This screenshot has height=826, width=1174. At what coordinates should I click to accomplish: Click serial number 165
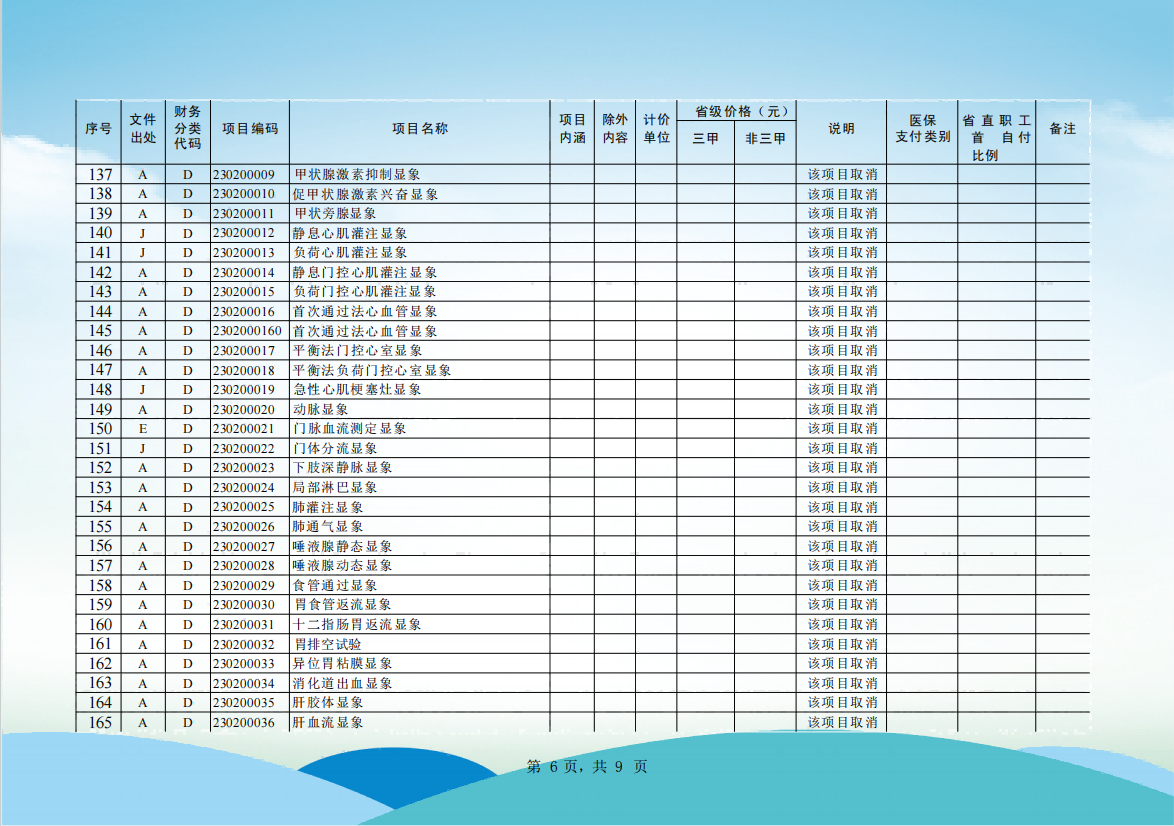tap(100, 723)
